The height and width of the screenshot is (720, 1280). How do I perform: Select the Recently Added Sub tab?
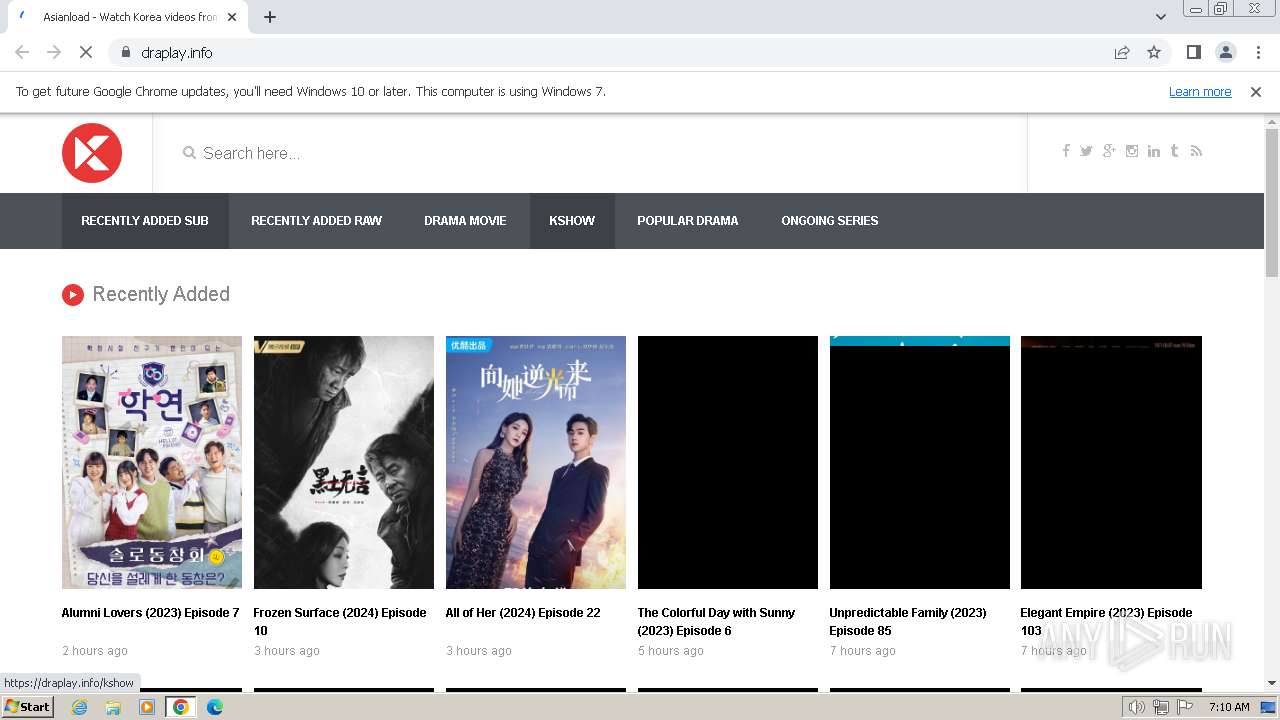145,221
